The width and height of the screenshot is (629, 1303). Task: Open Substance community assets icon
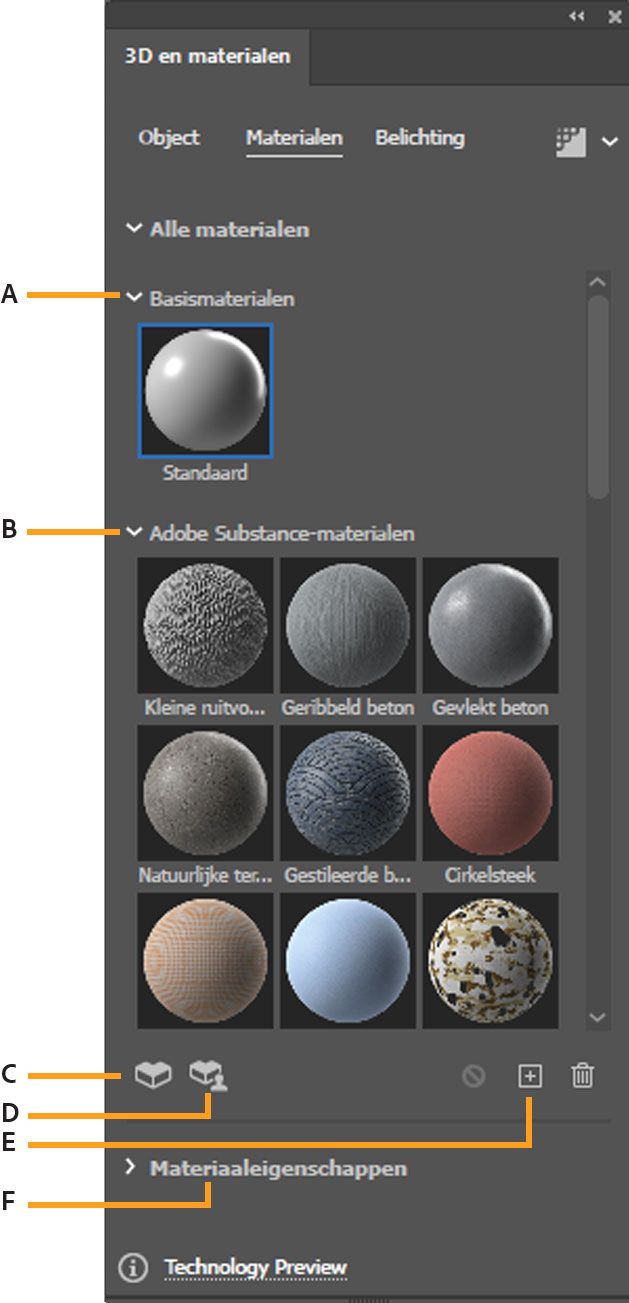click(x=208, y=1076)
